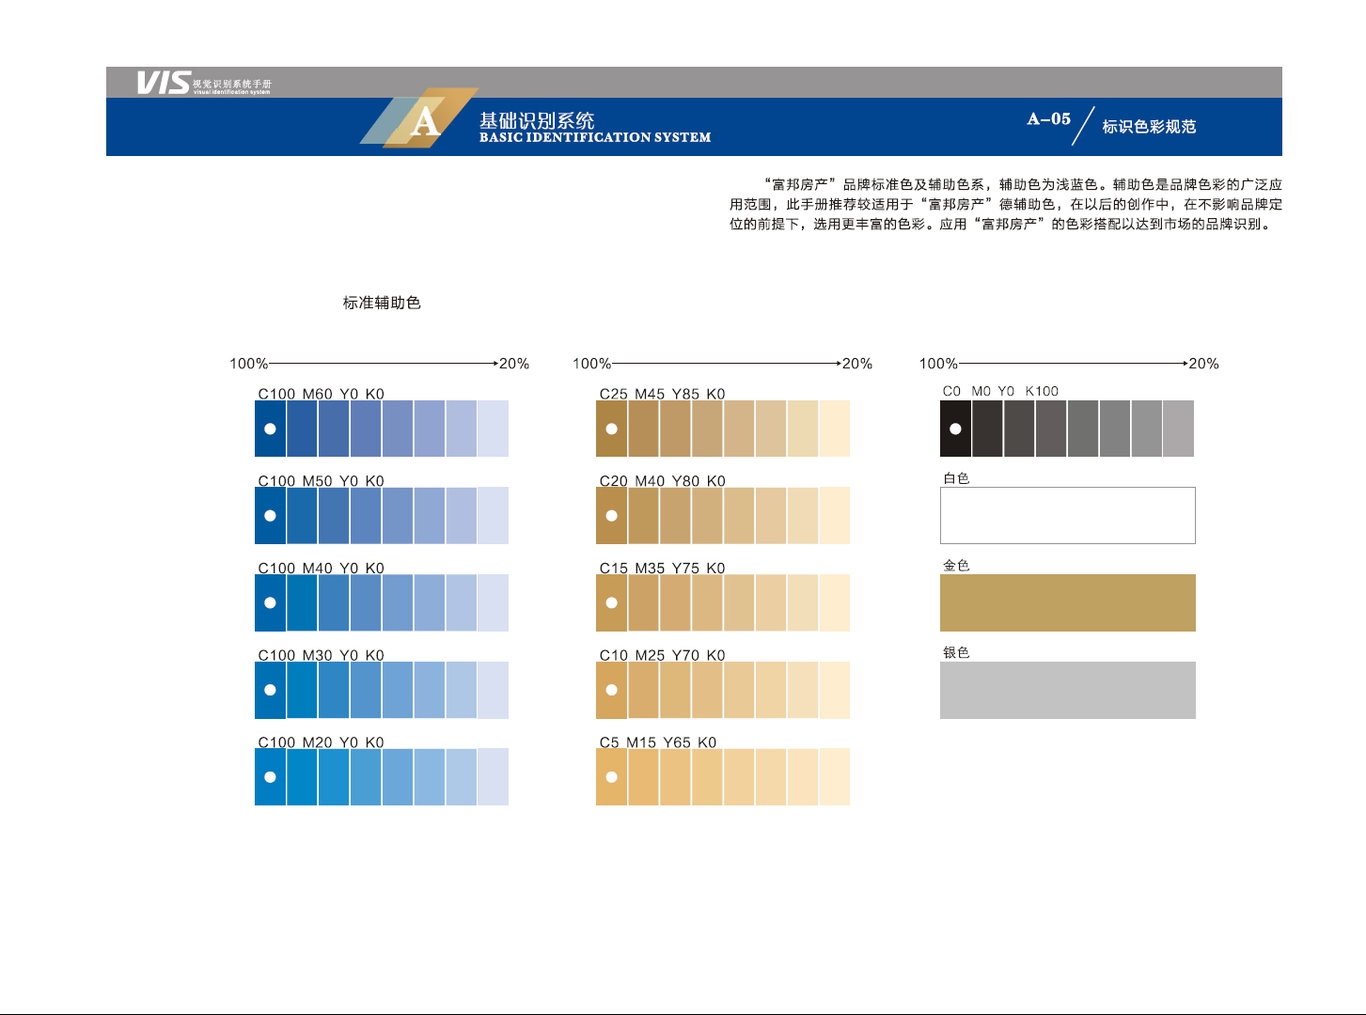Click the "C5 M15 Y65 K0" label
This screenshot has height=1015, width=1366.
pyautogui.click(x=658, y=742)
